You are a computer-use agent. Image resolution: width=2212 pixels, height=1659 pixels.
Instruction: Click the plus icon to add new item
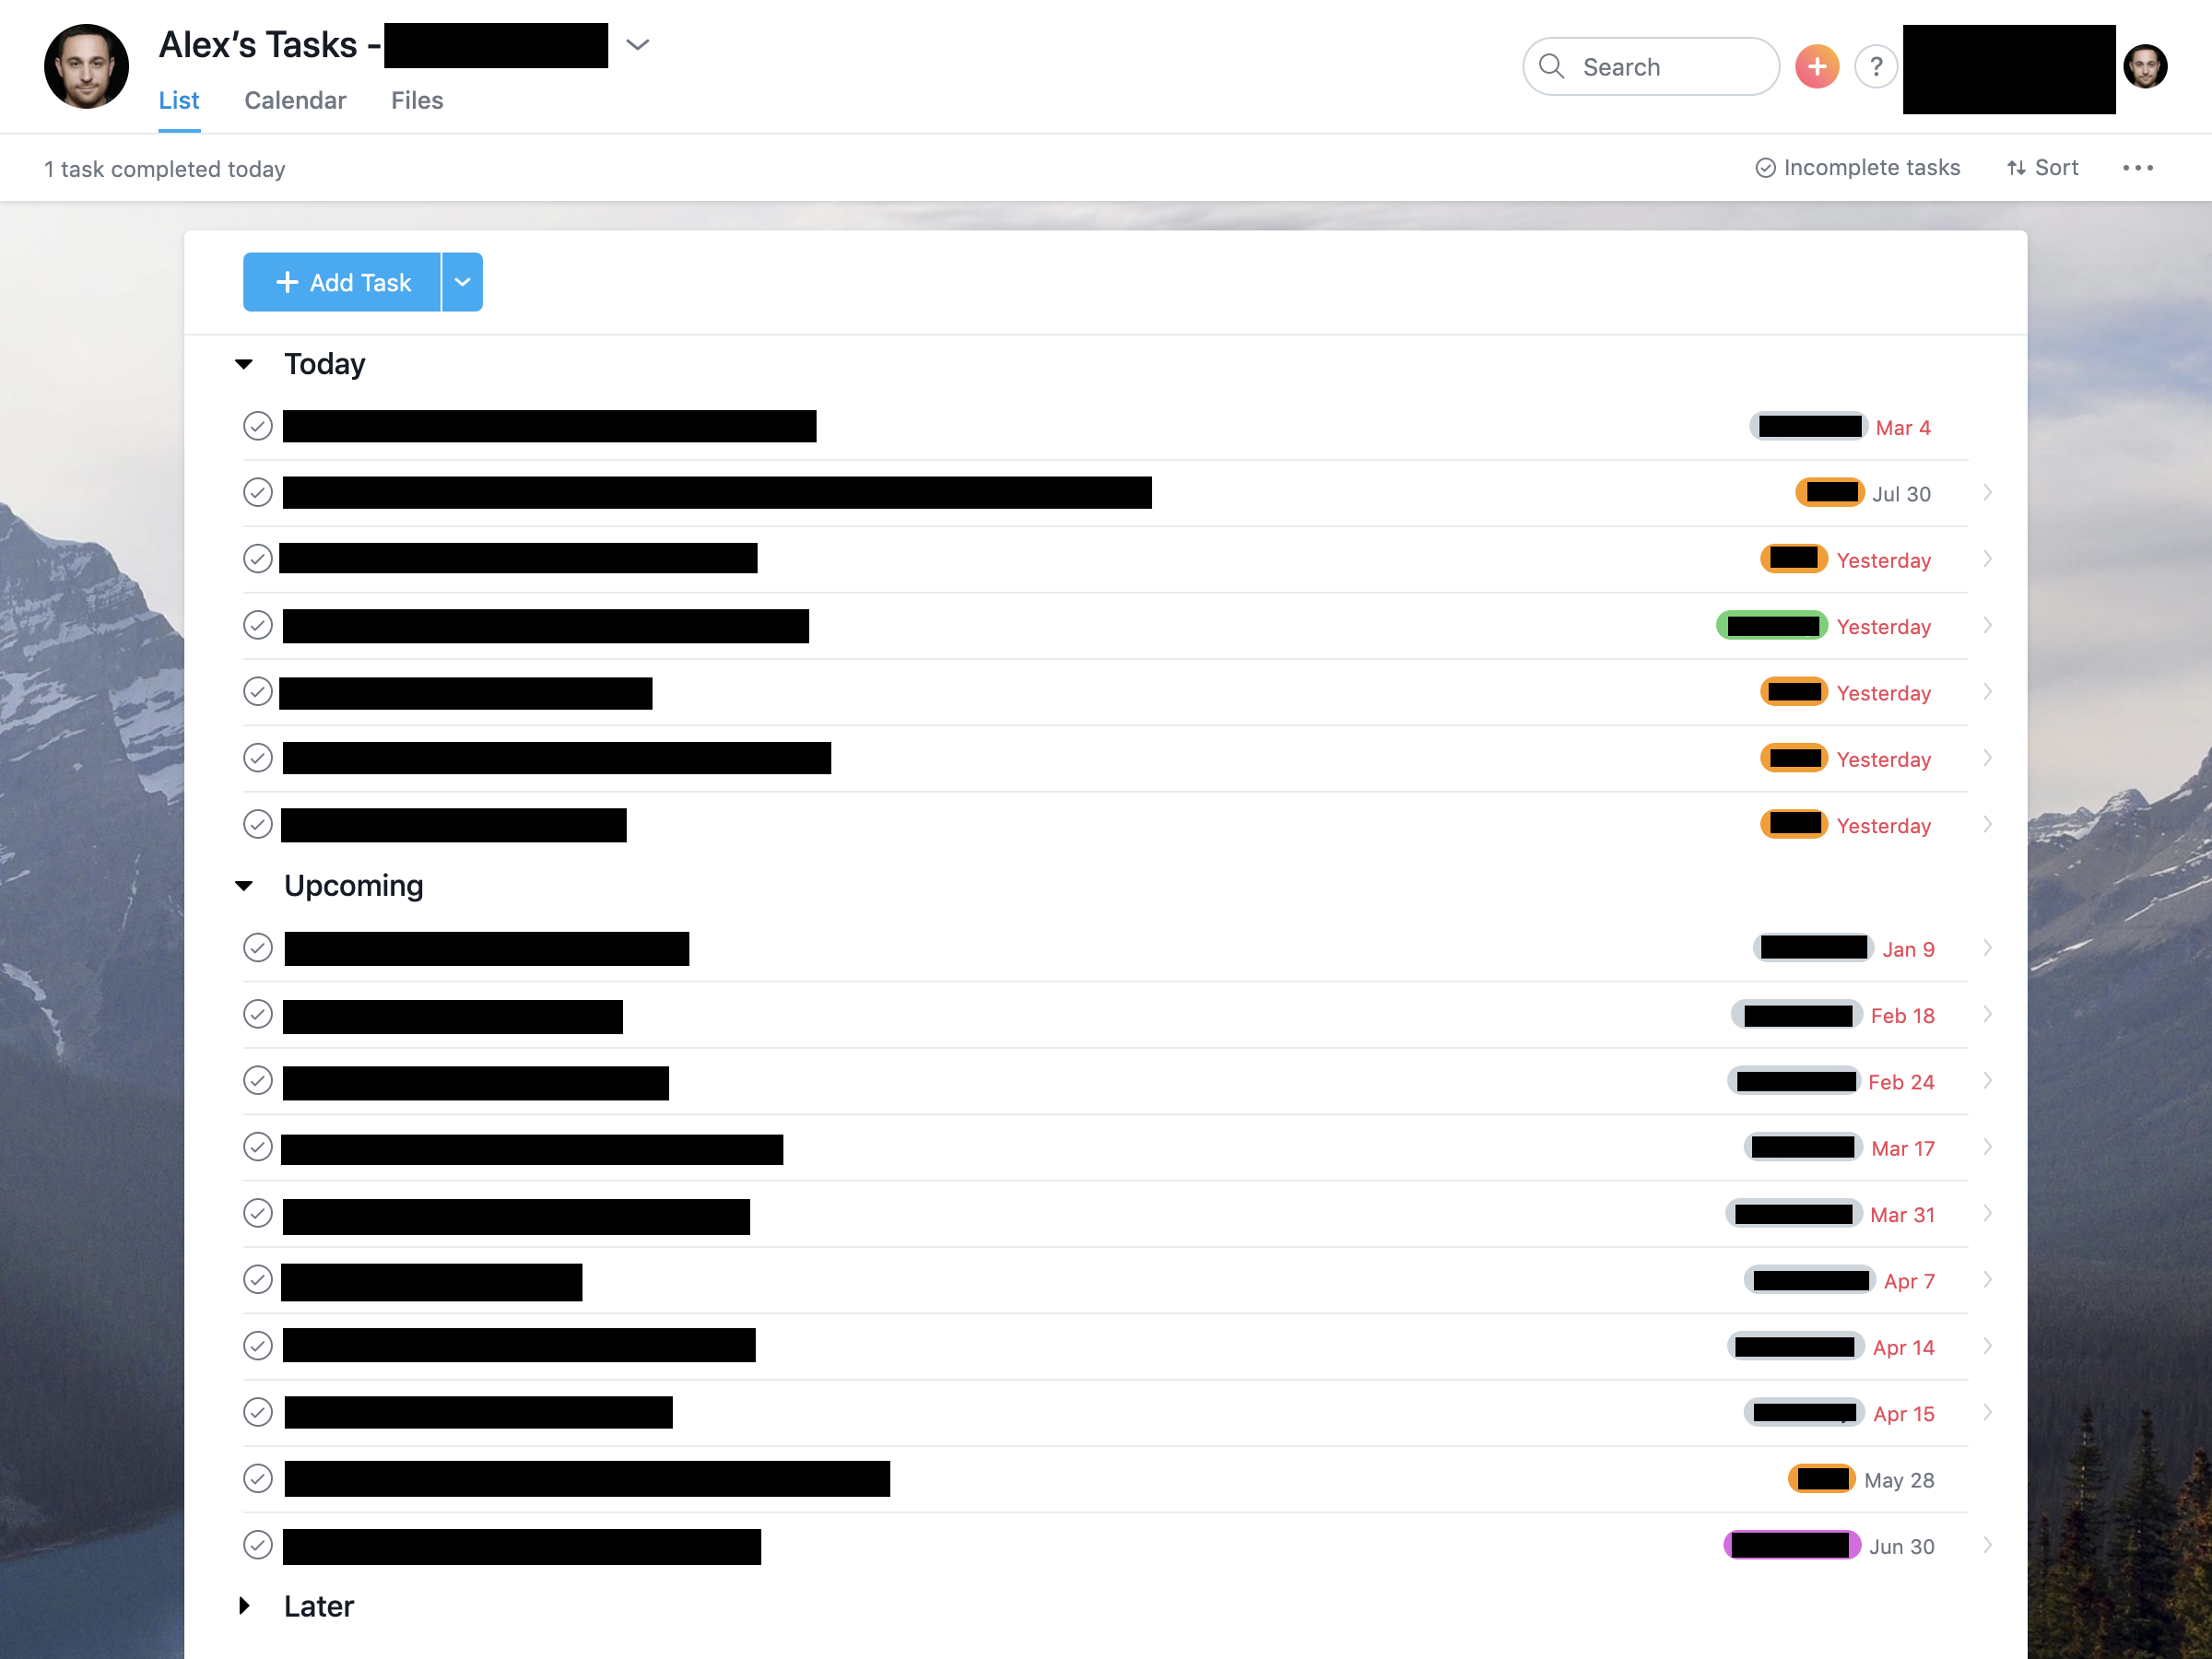coord(1817,66)
